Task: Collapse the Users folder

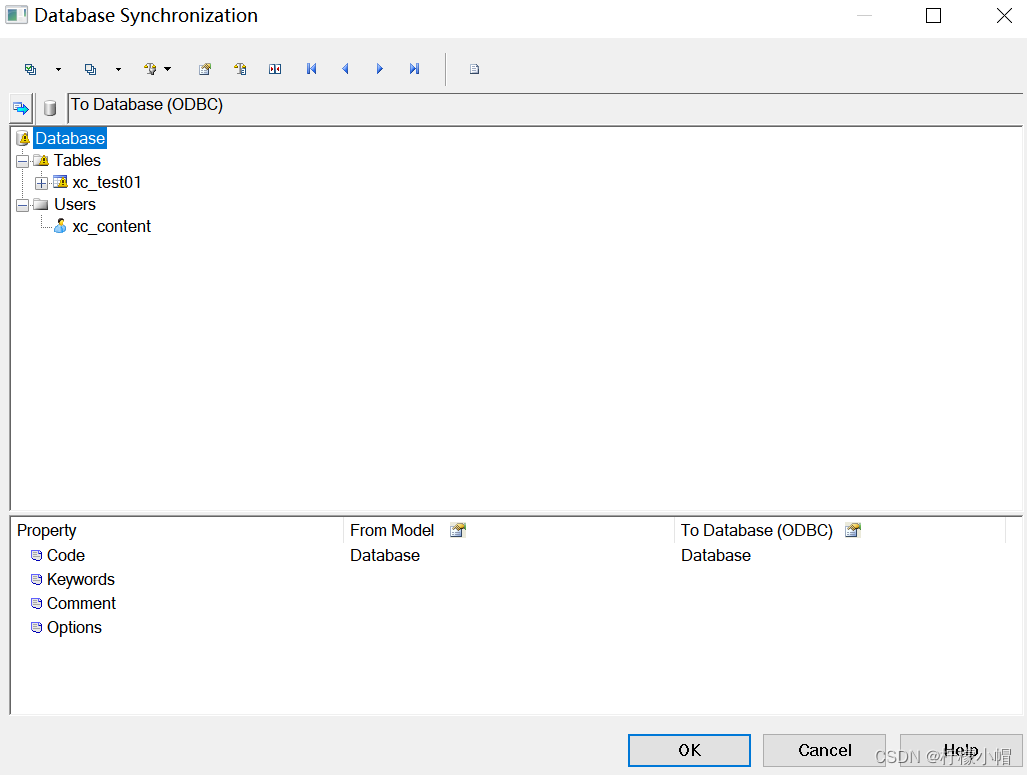Action: click(x=23, y=205)
